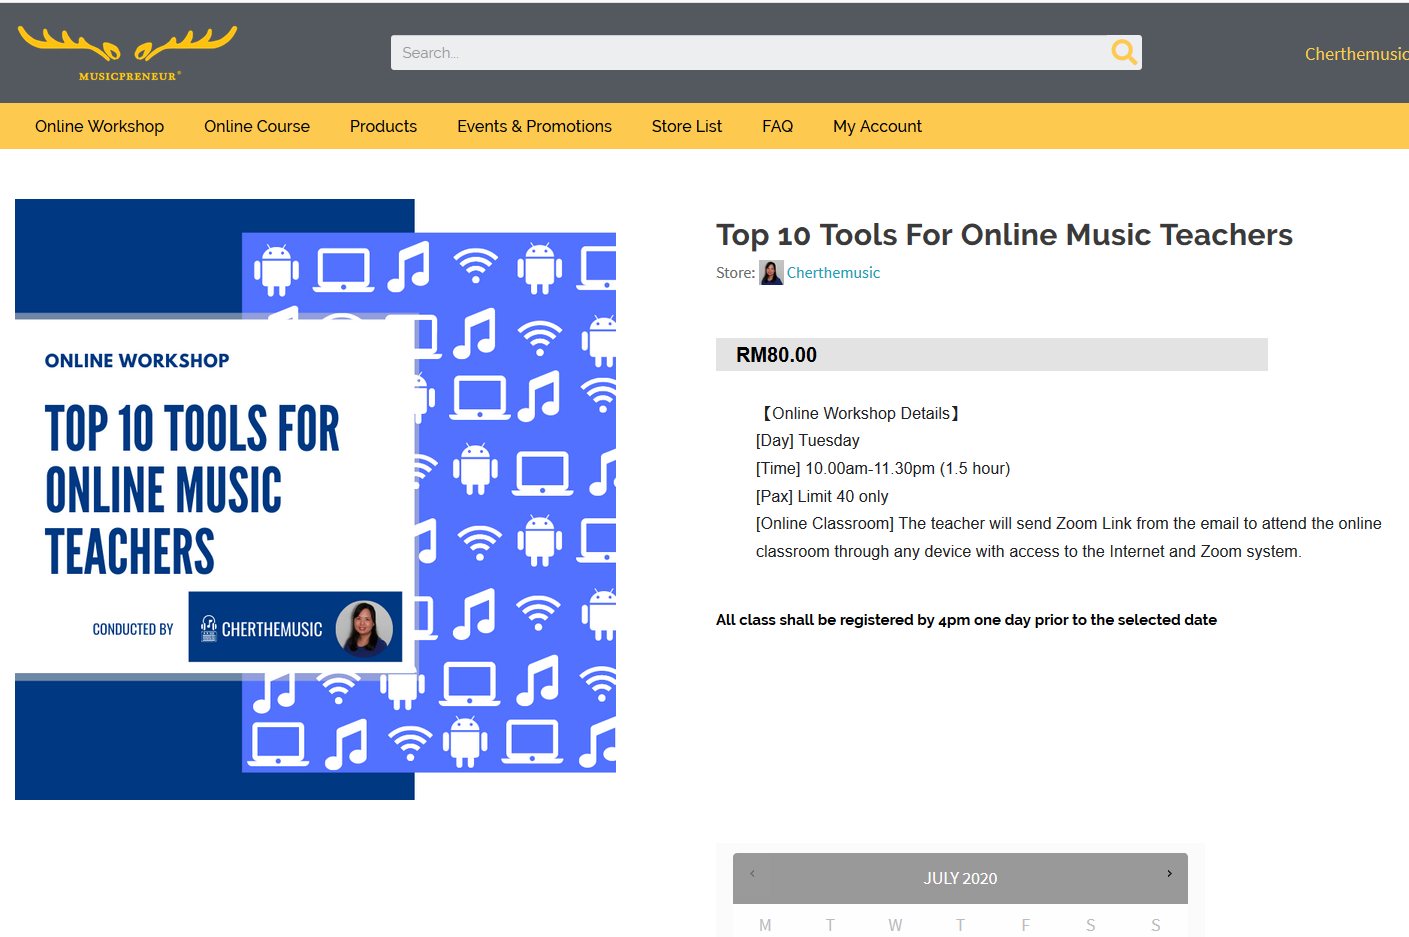
Task: Open the FAQ page
Action: coord(777,126)
